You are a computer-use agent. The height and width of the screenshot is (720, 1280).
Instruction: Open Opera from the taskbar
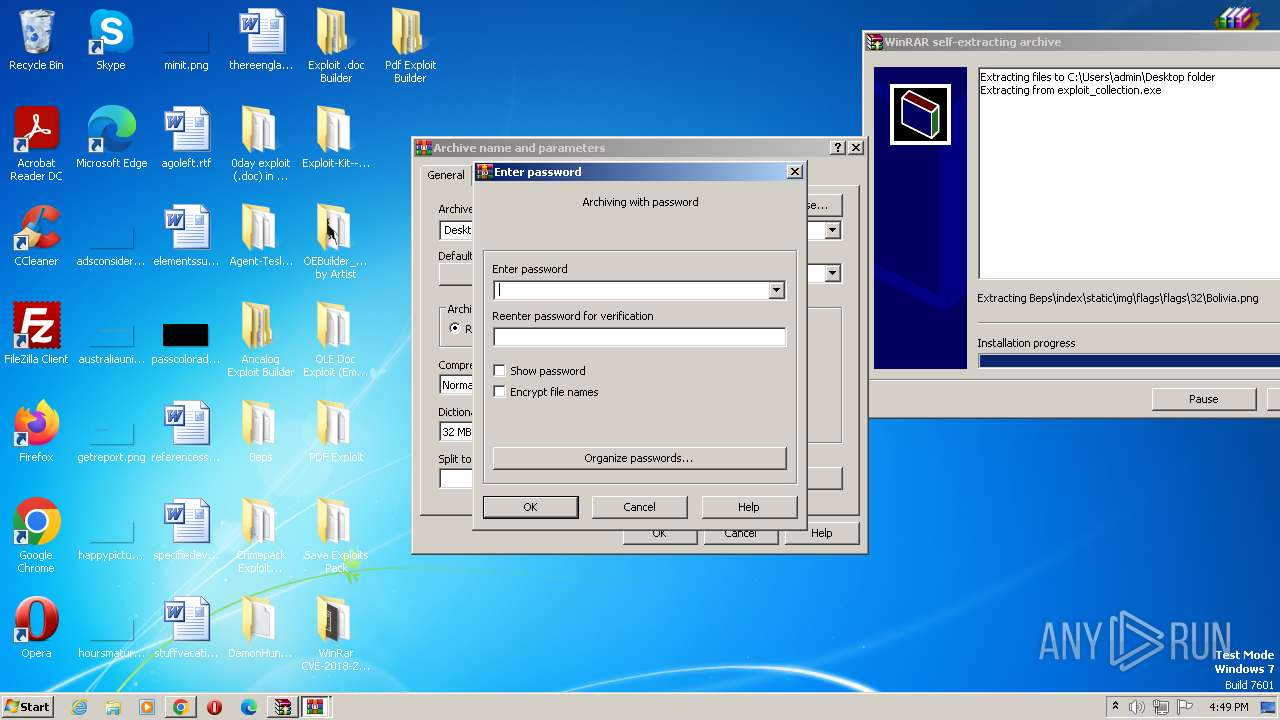tap(215, 707)
